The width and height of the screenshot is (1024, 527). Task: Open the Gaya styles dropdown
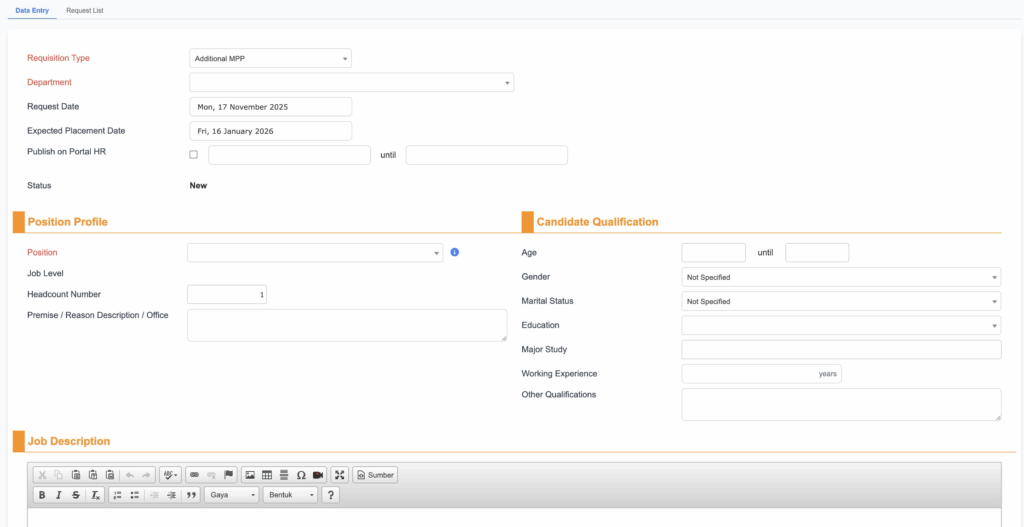tap(231, 495)
